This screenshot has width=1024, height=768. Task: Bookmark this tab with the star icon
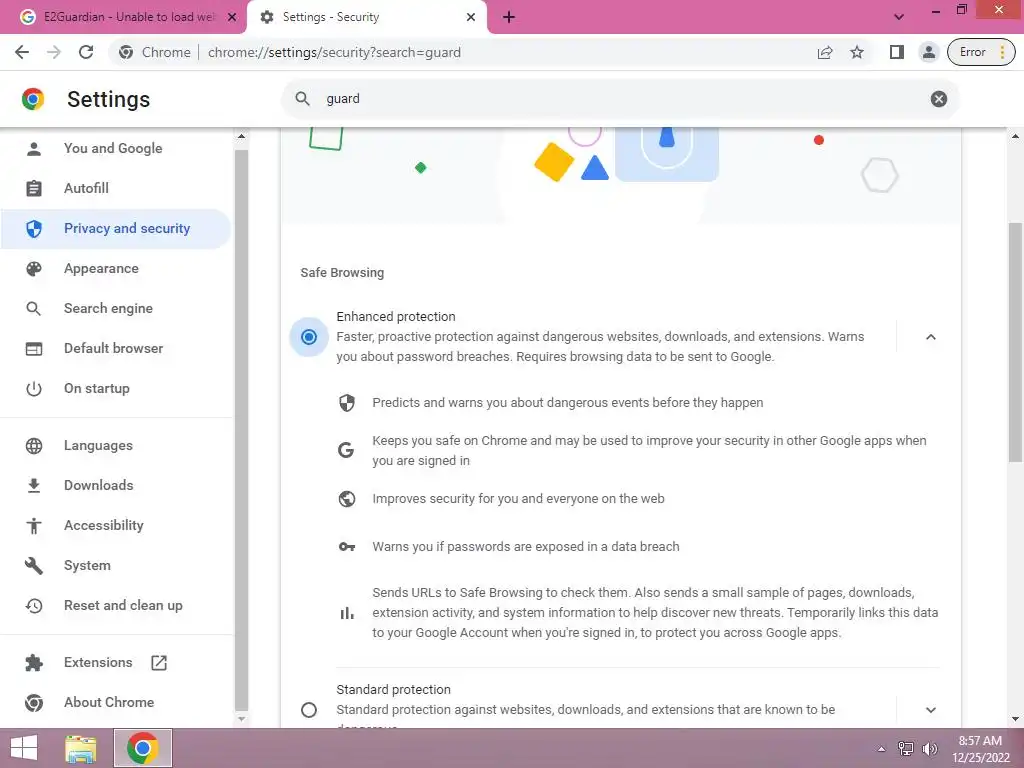coord(857,52)
